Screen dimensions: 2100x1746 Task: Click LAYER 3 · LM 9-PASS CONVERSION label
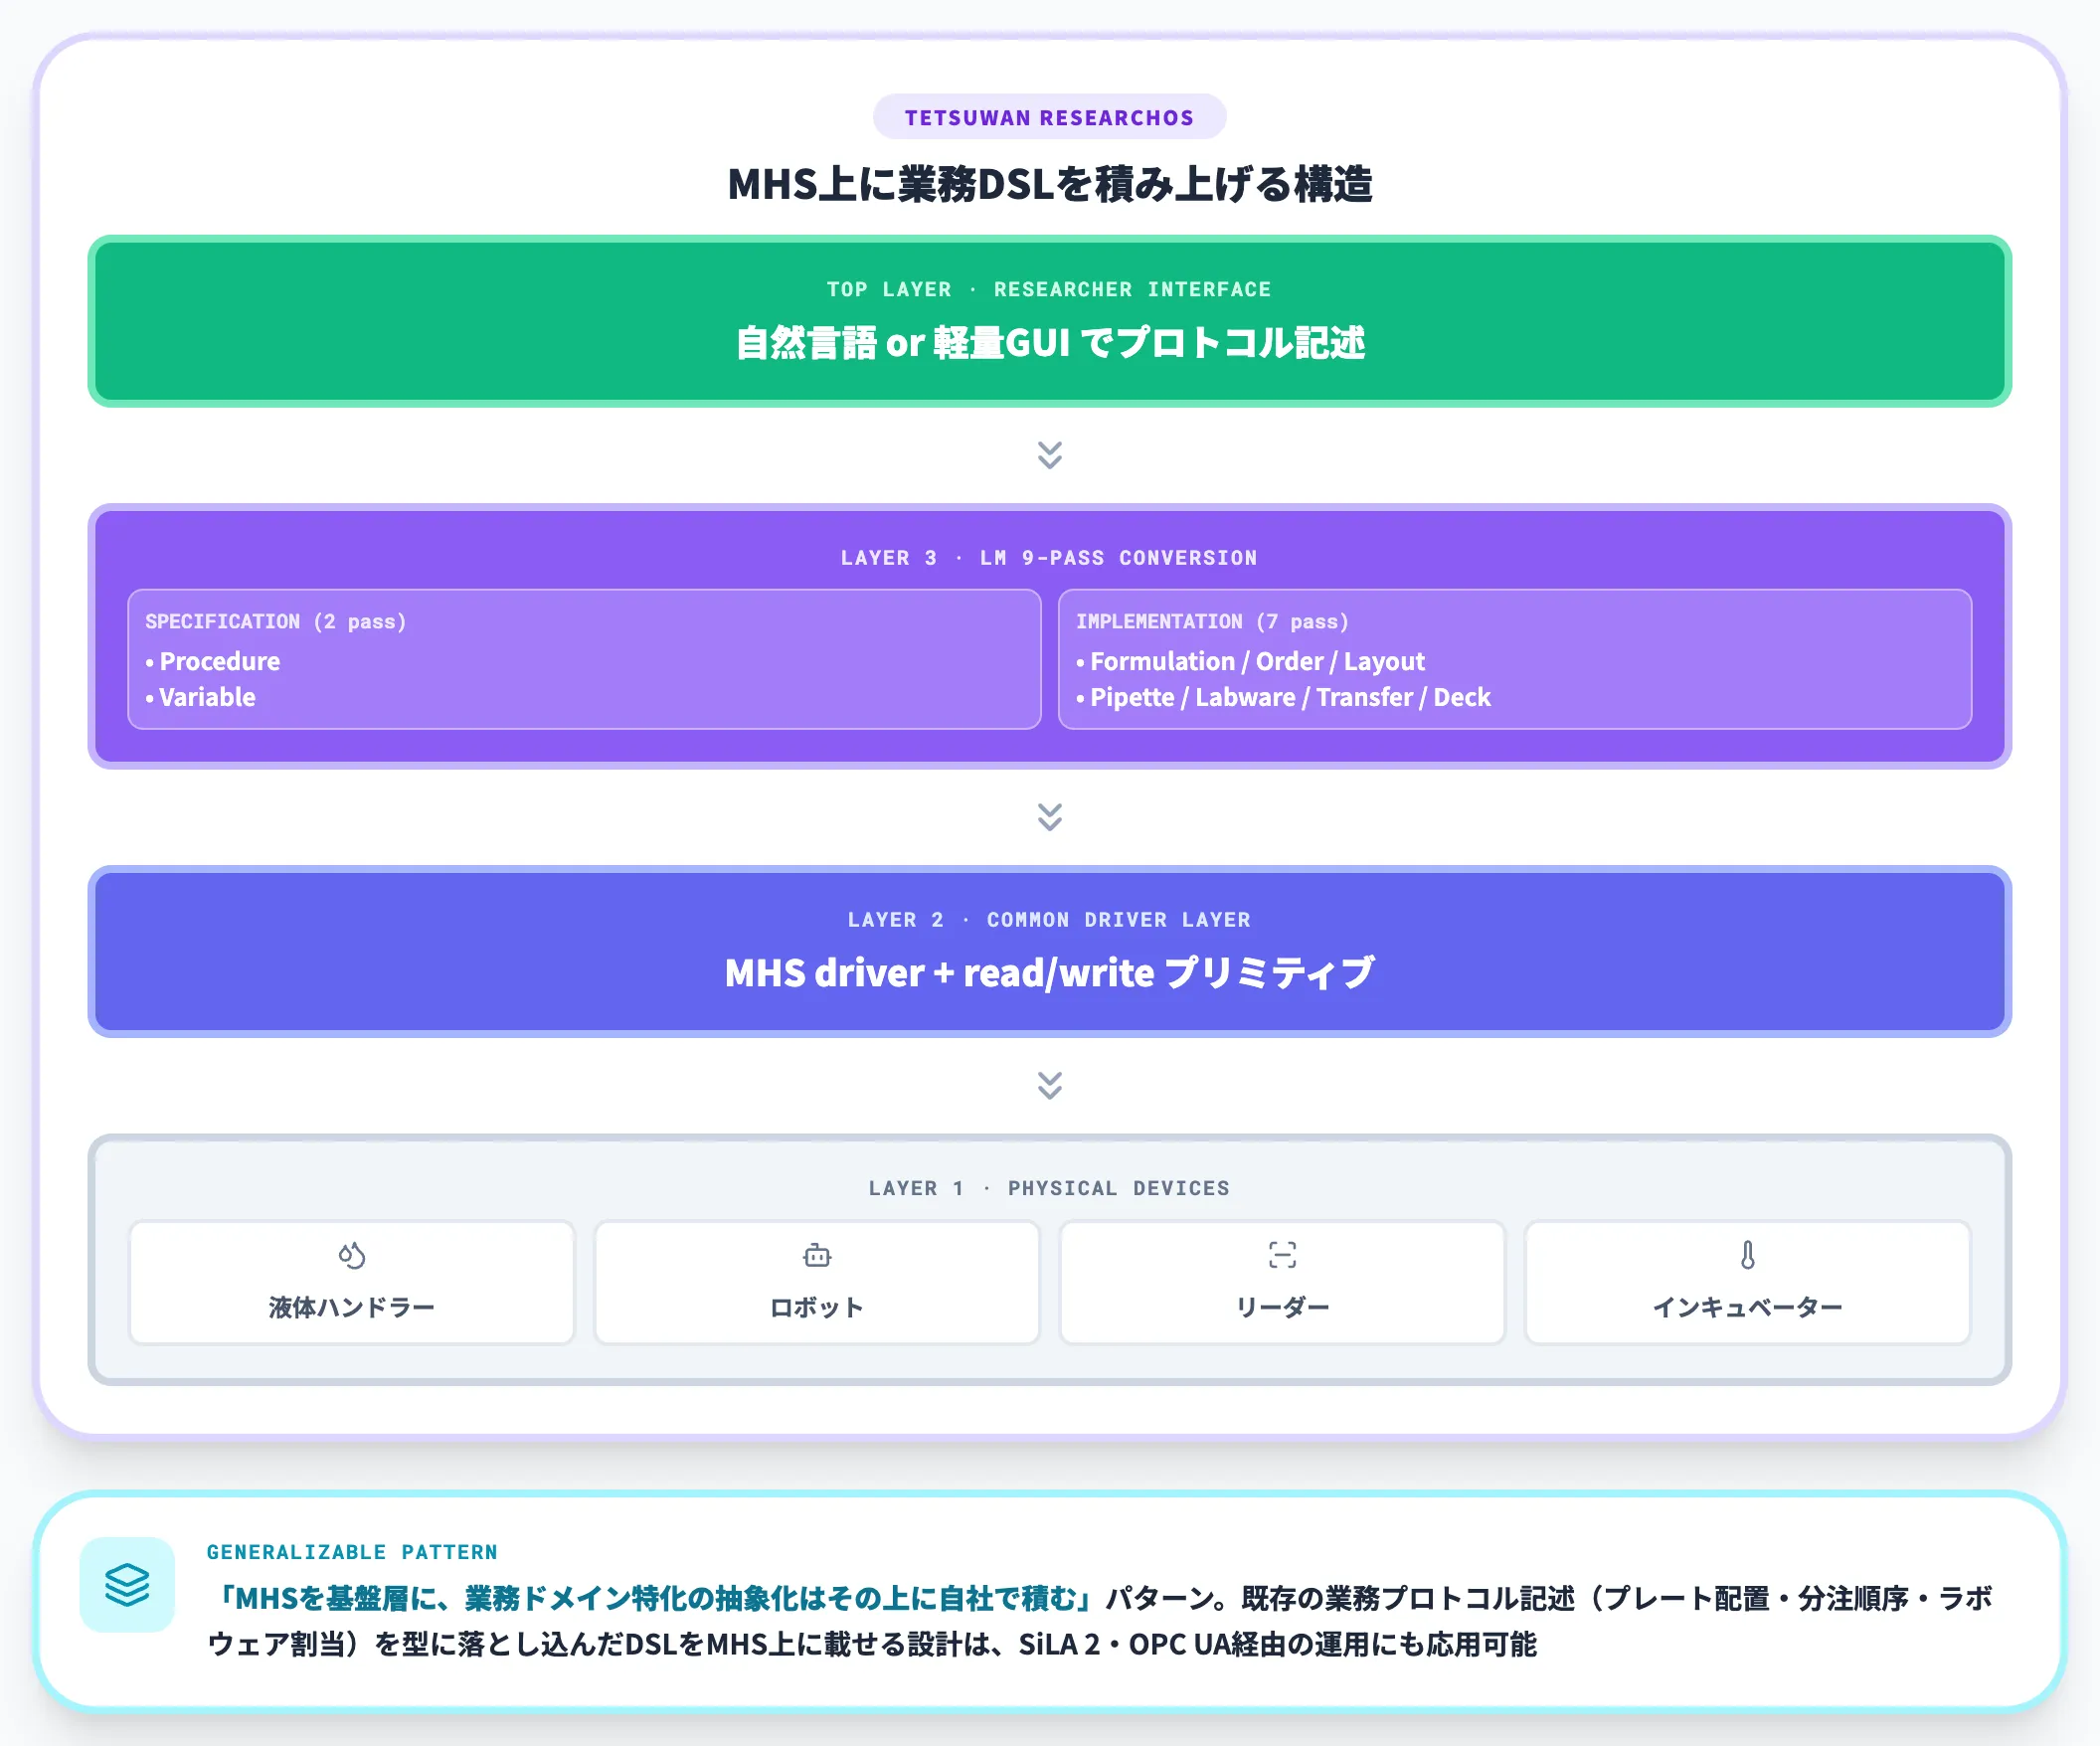click(1049, 558)
